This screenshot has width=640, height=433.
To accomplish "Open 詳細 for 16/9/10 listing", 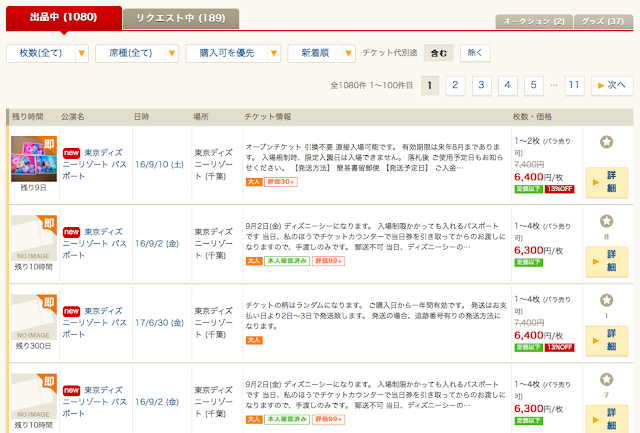I will coord(607,182).
